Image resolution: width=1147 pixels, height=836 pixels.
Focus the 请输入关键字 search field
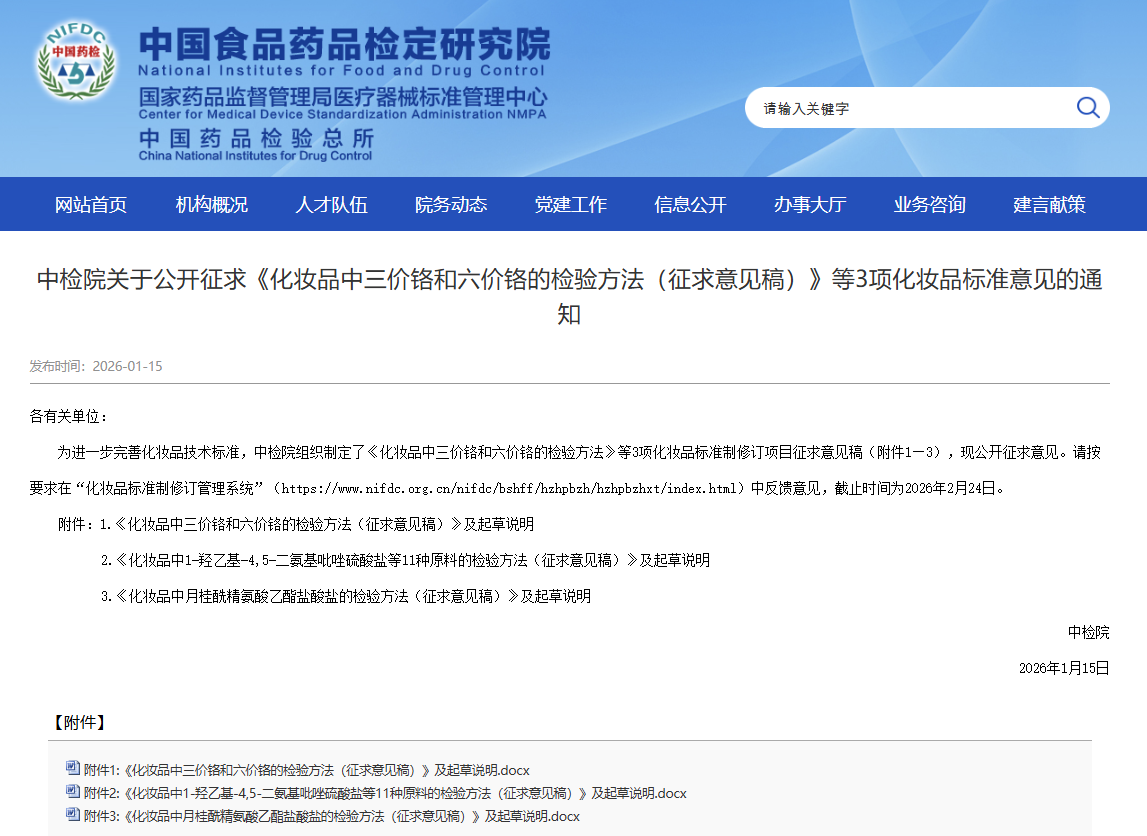910,108
